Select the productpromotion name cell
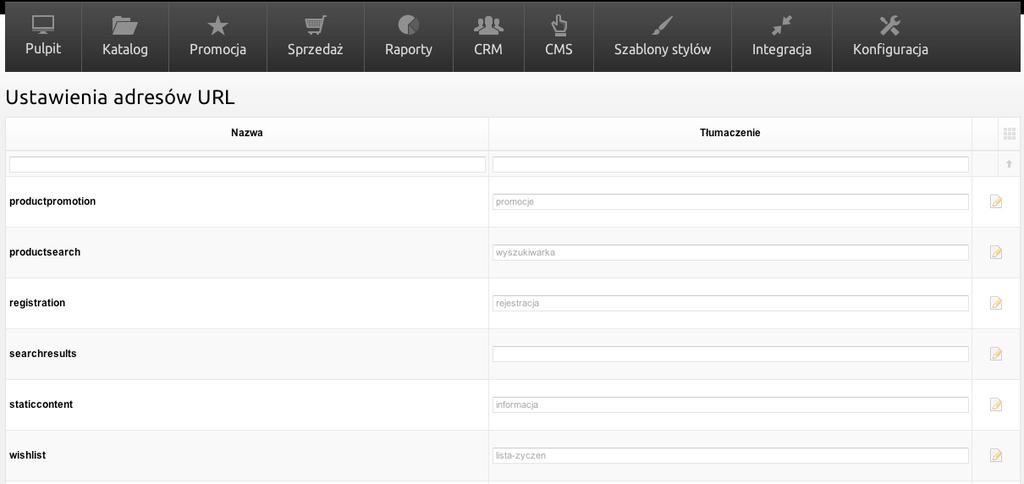Viewport: 1024px width, 484px height. tap(247, 202)
